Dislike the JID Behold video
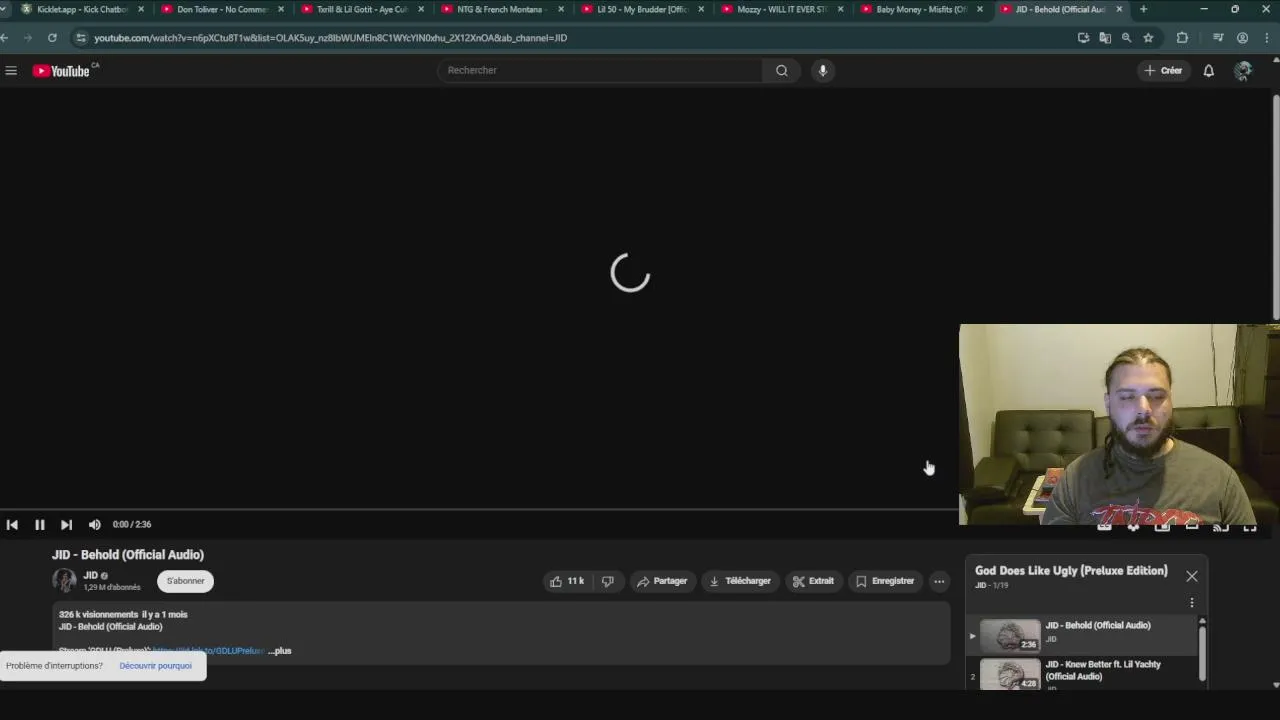Screen dimensions: 1280x720 click(x=607, y=581)
